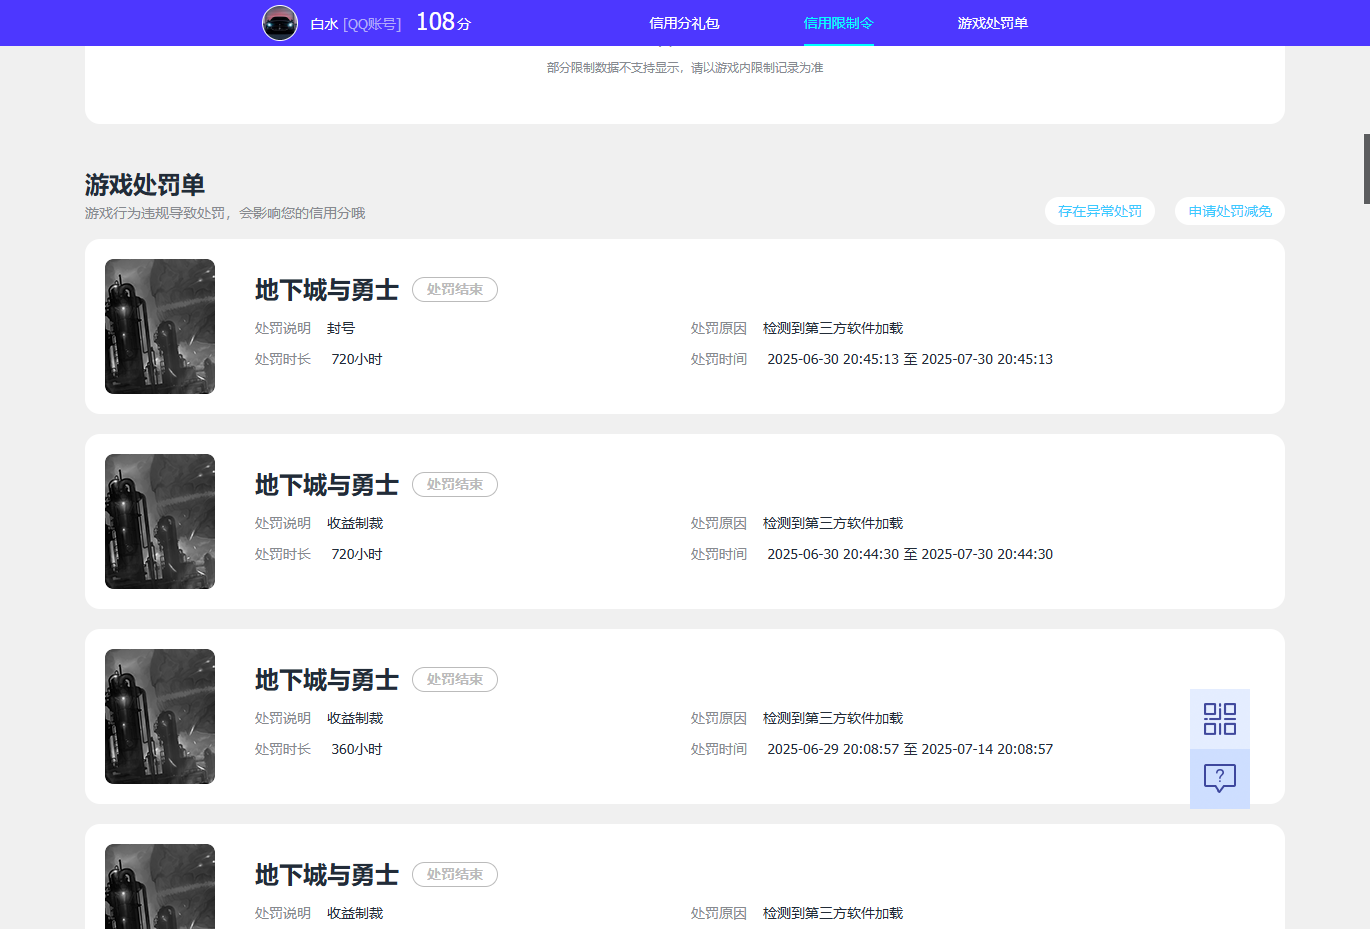Viewport: 1370px width, 929px height.
Task: Select thumbnail of second 720小时 penalty
Action: (160, 521)
